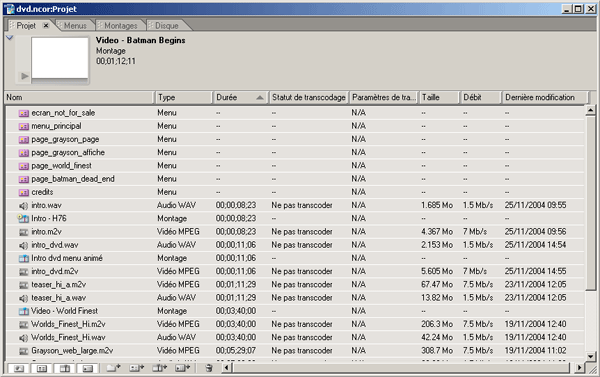Click the intro.wav audio speaker icon
Screen dimensions: 600x377
pyautogui.click(x=24, y=206)
